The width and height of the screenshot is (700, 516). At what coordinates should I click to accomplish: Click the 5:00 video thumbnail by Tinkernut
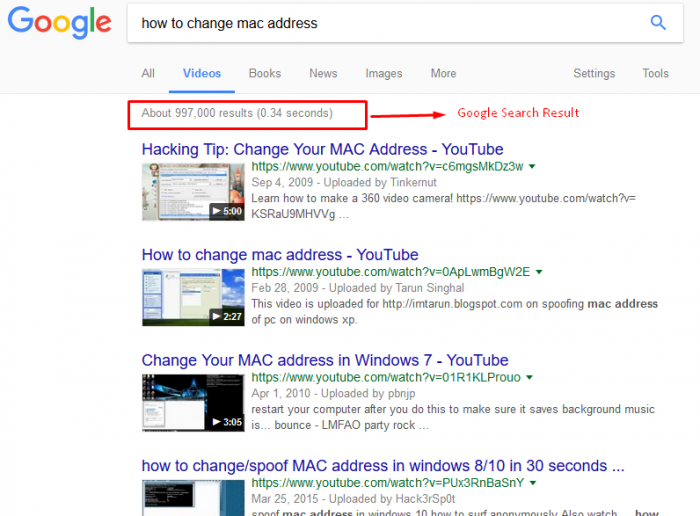pyautogui.click(x=193, y=191)
